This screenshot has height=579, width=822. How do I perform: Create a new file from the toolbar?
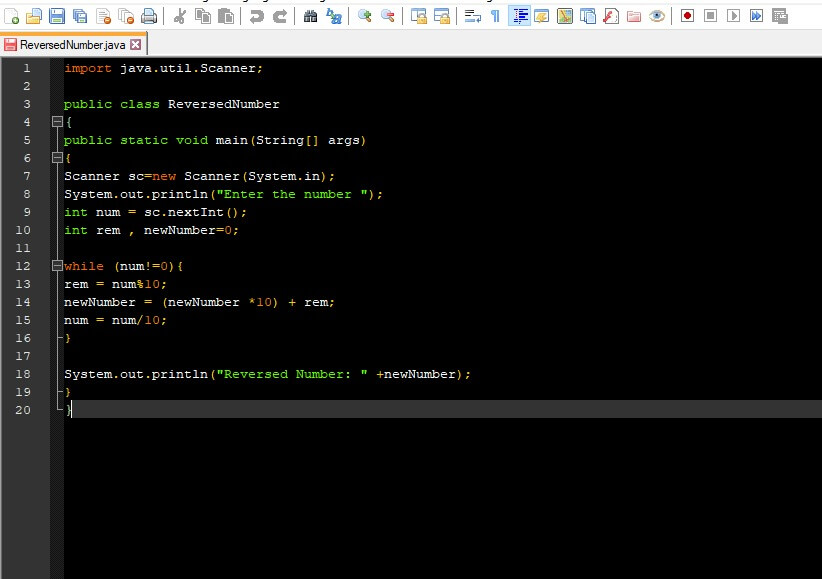pos(12,16)
